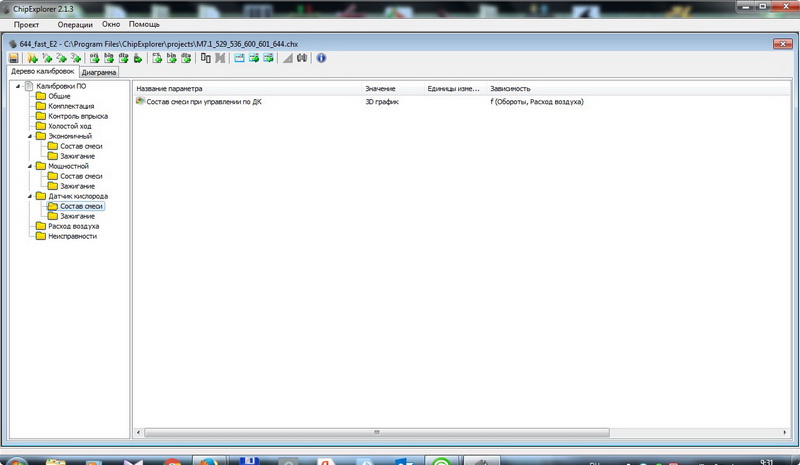The height and width of the screenshot is (465, 800).
Task: Click the Firefox icon in the taskbar
Action: coord(208,461)
